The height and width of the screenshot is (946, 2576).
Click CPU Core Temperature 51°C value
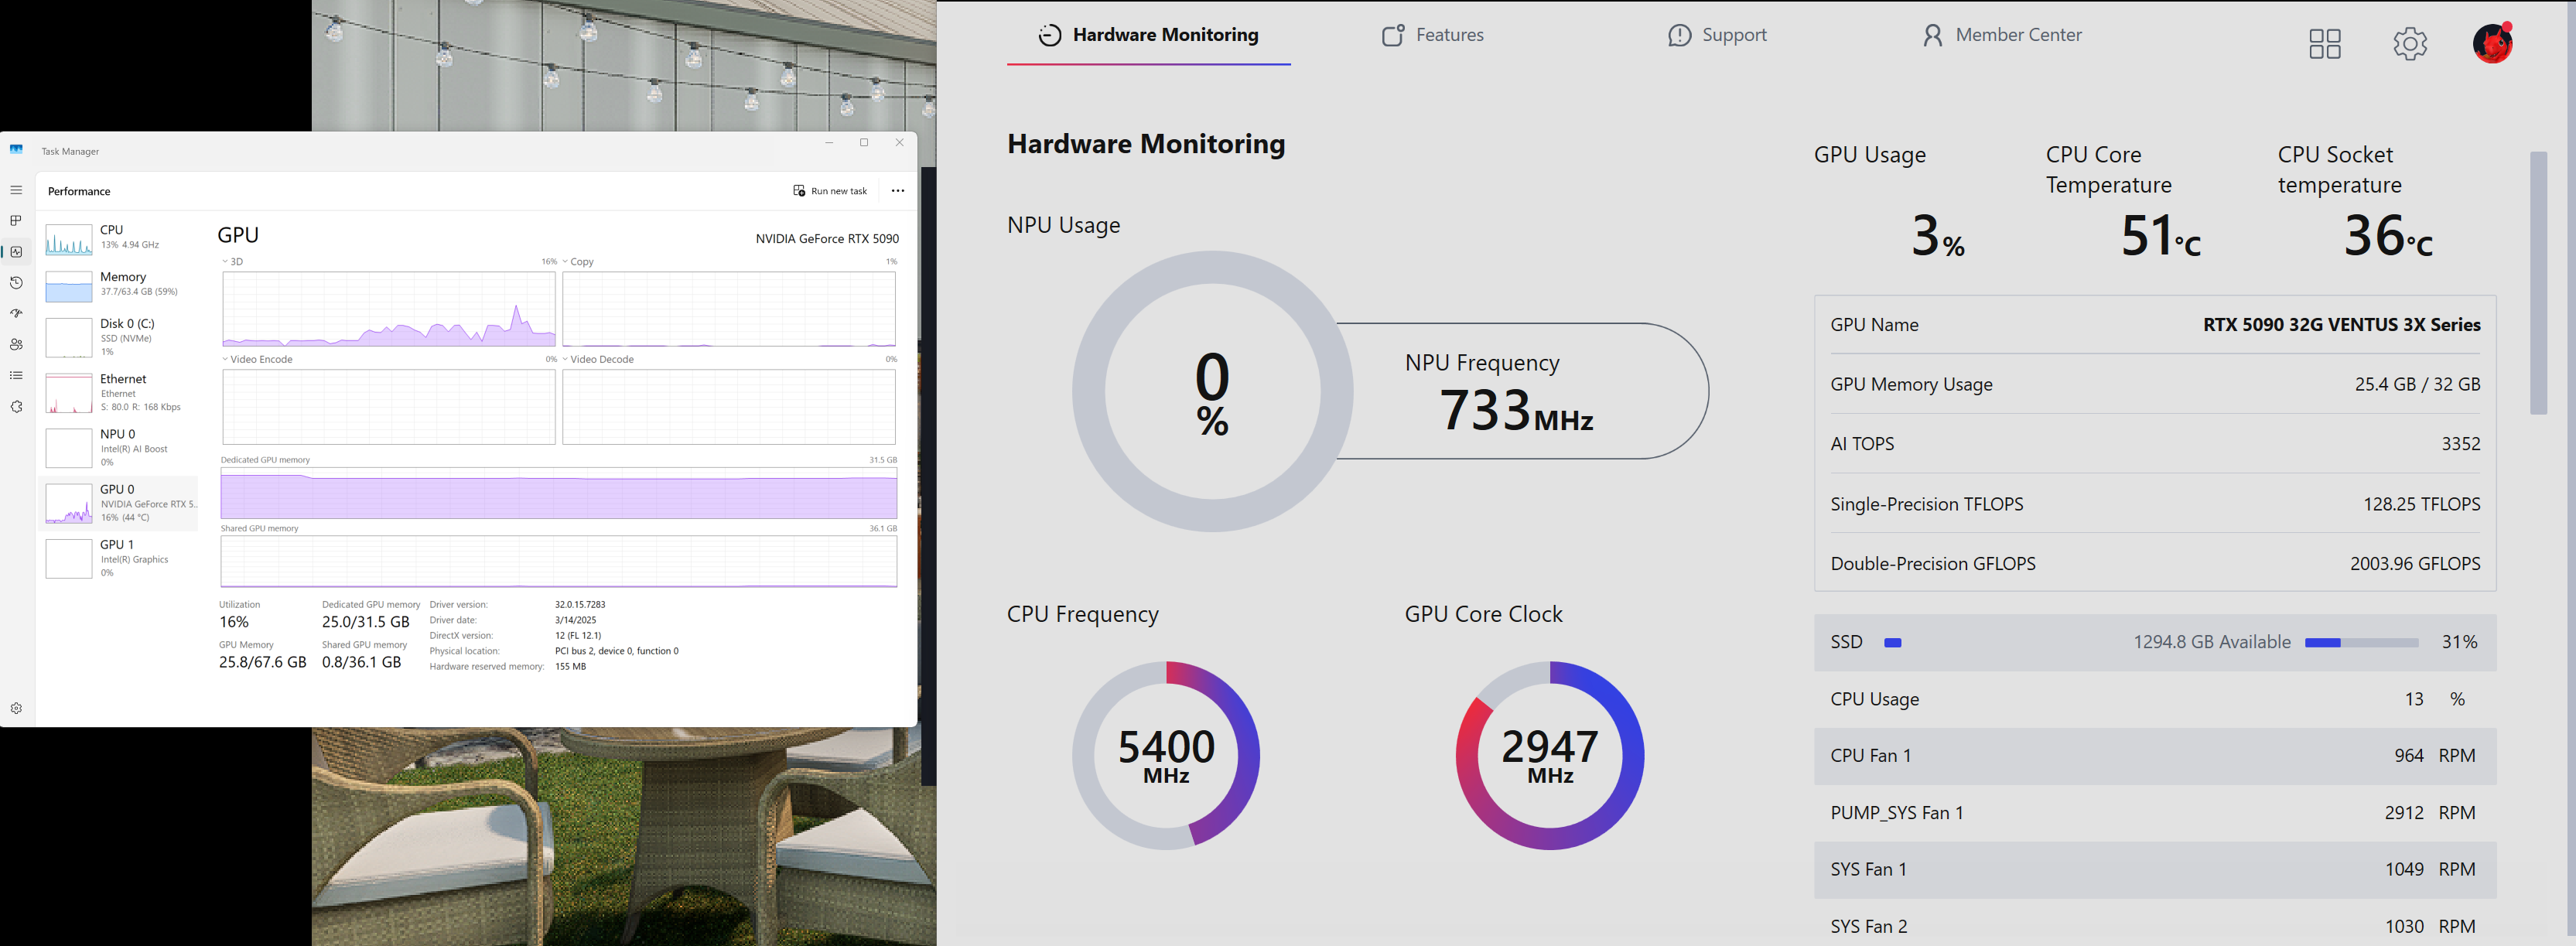(x=2161, y=236)
